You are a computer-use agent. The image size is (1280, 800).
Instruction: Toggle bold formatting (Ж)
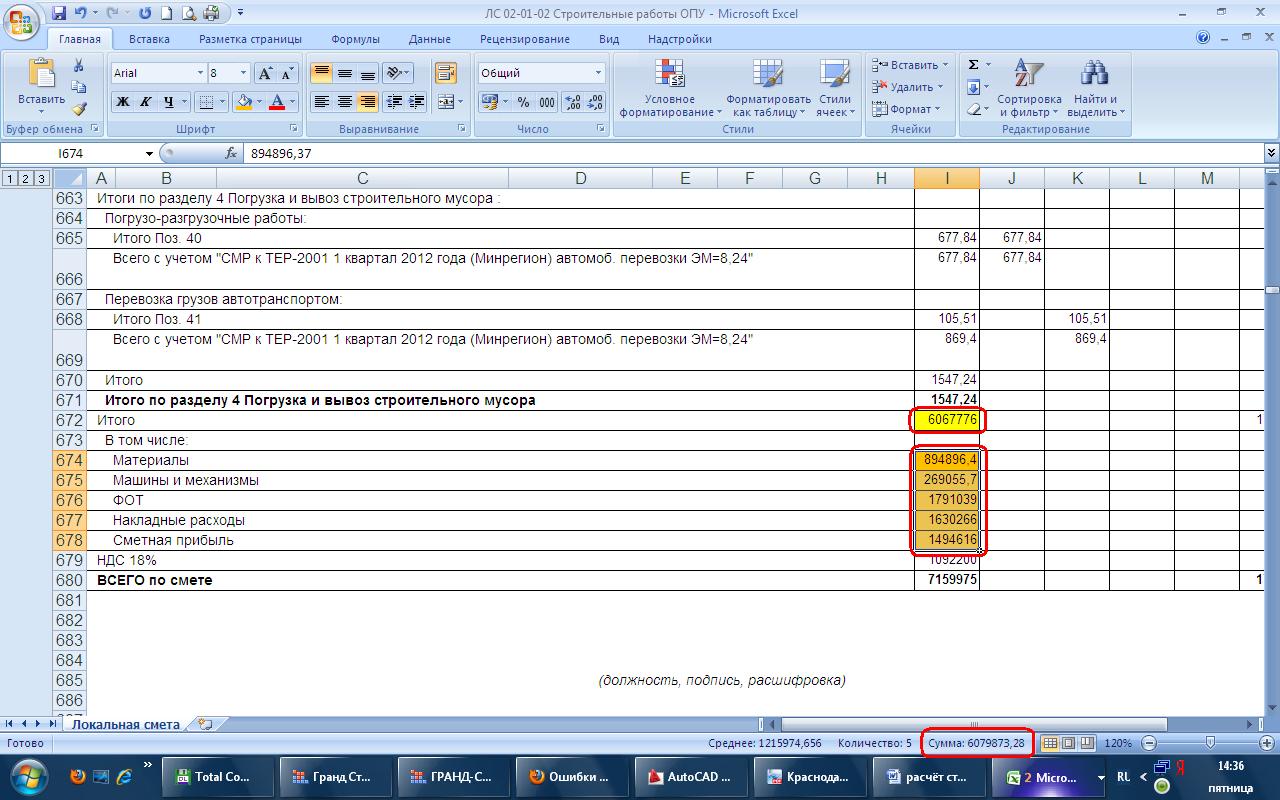pos(123,102)
